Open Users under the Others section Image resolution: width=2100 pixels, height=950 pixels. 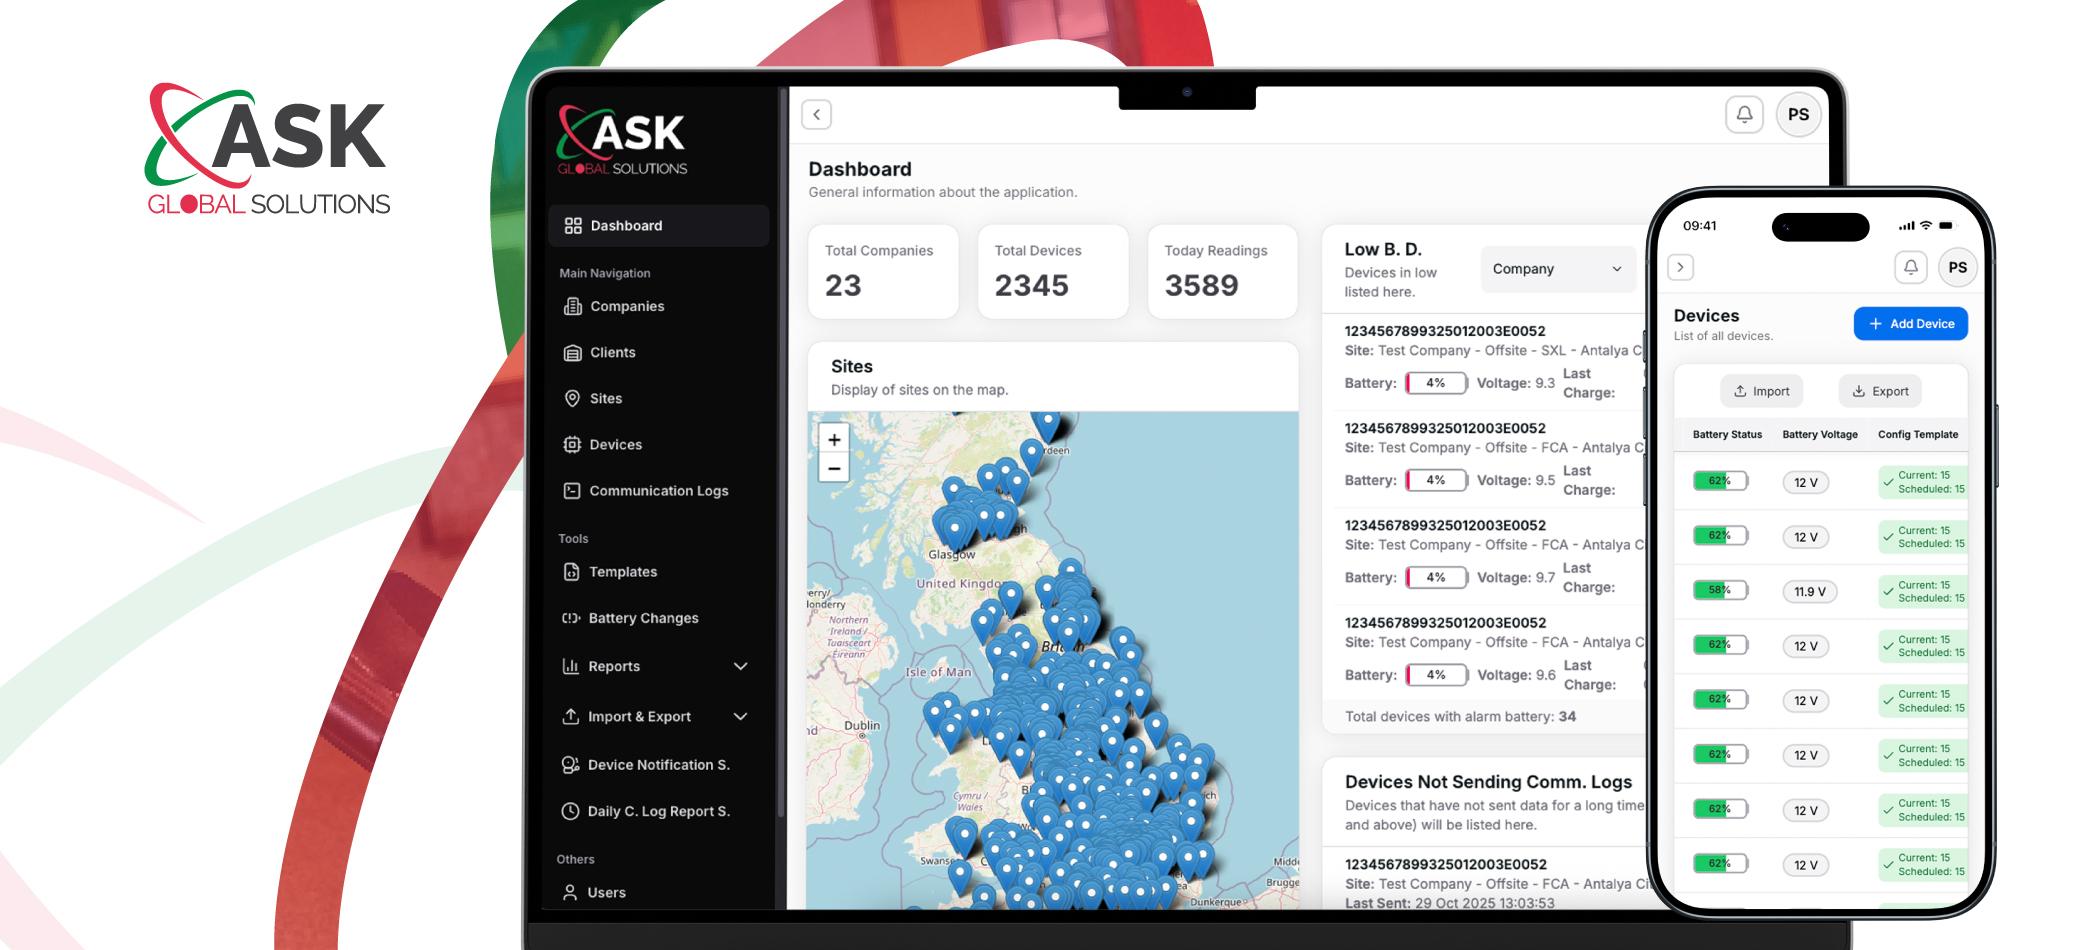tap(606, 892)
